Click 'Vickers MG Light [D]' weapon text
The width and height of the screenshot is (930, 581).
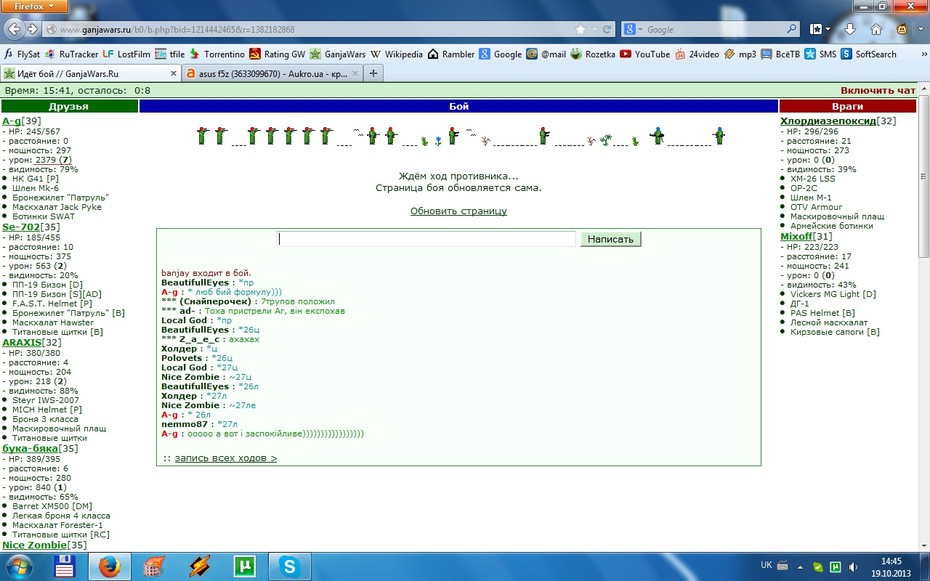(833, 294)
